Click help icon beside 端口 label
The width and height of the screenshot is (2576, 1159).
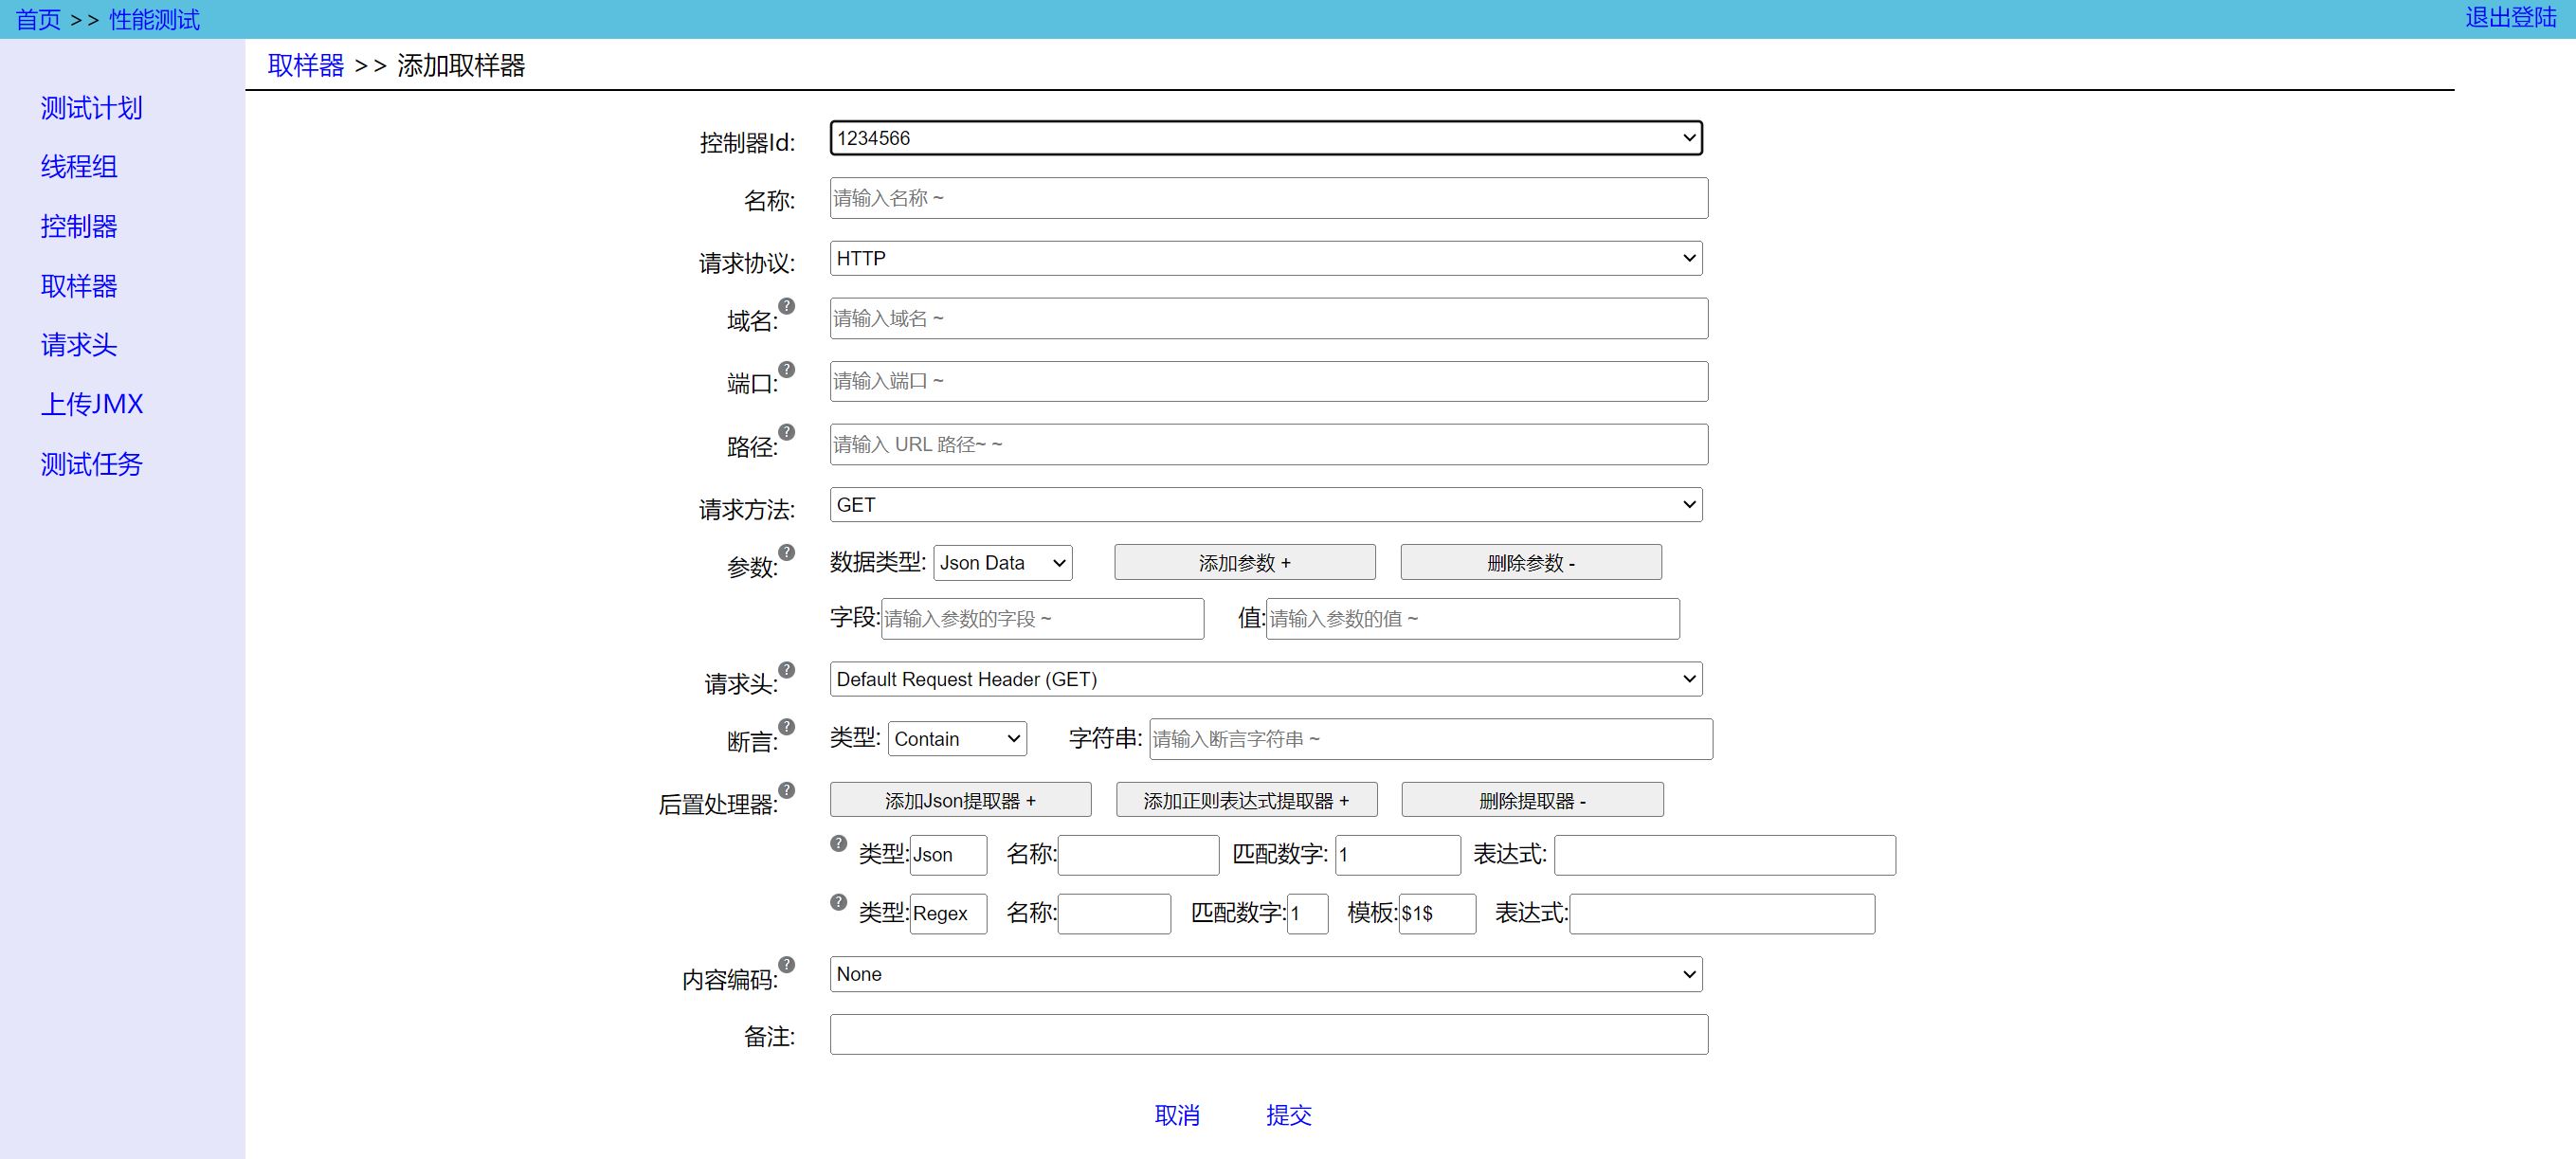pos(787,369)
